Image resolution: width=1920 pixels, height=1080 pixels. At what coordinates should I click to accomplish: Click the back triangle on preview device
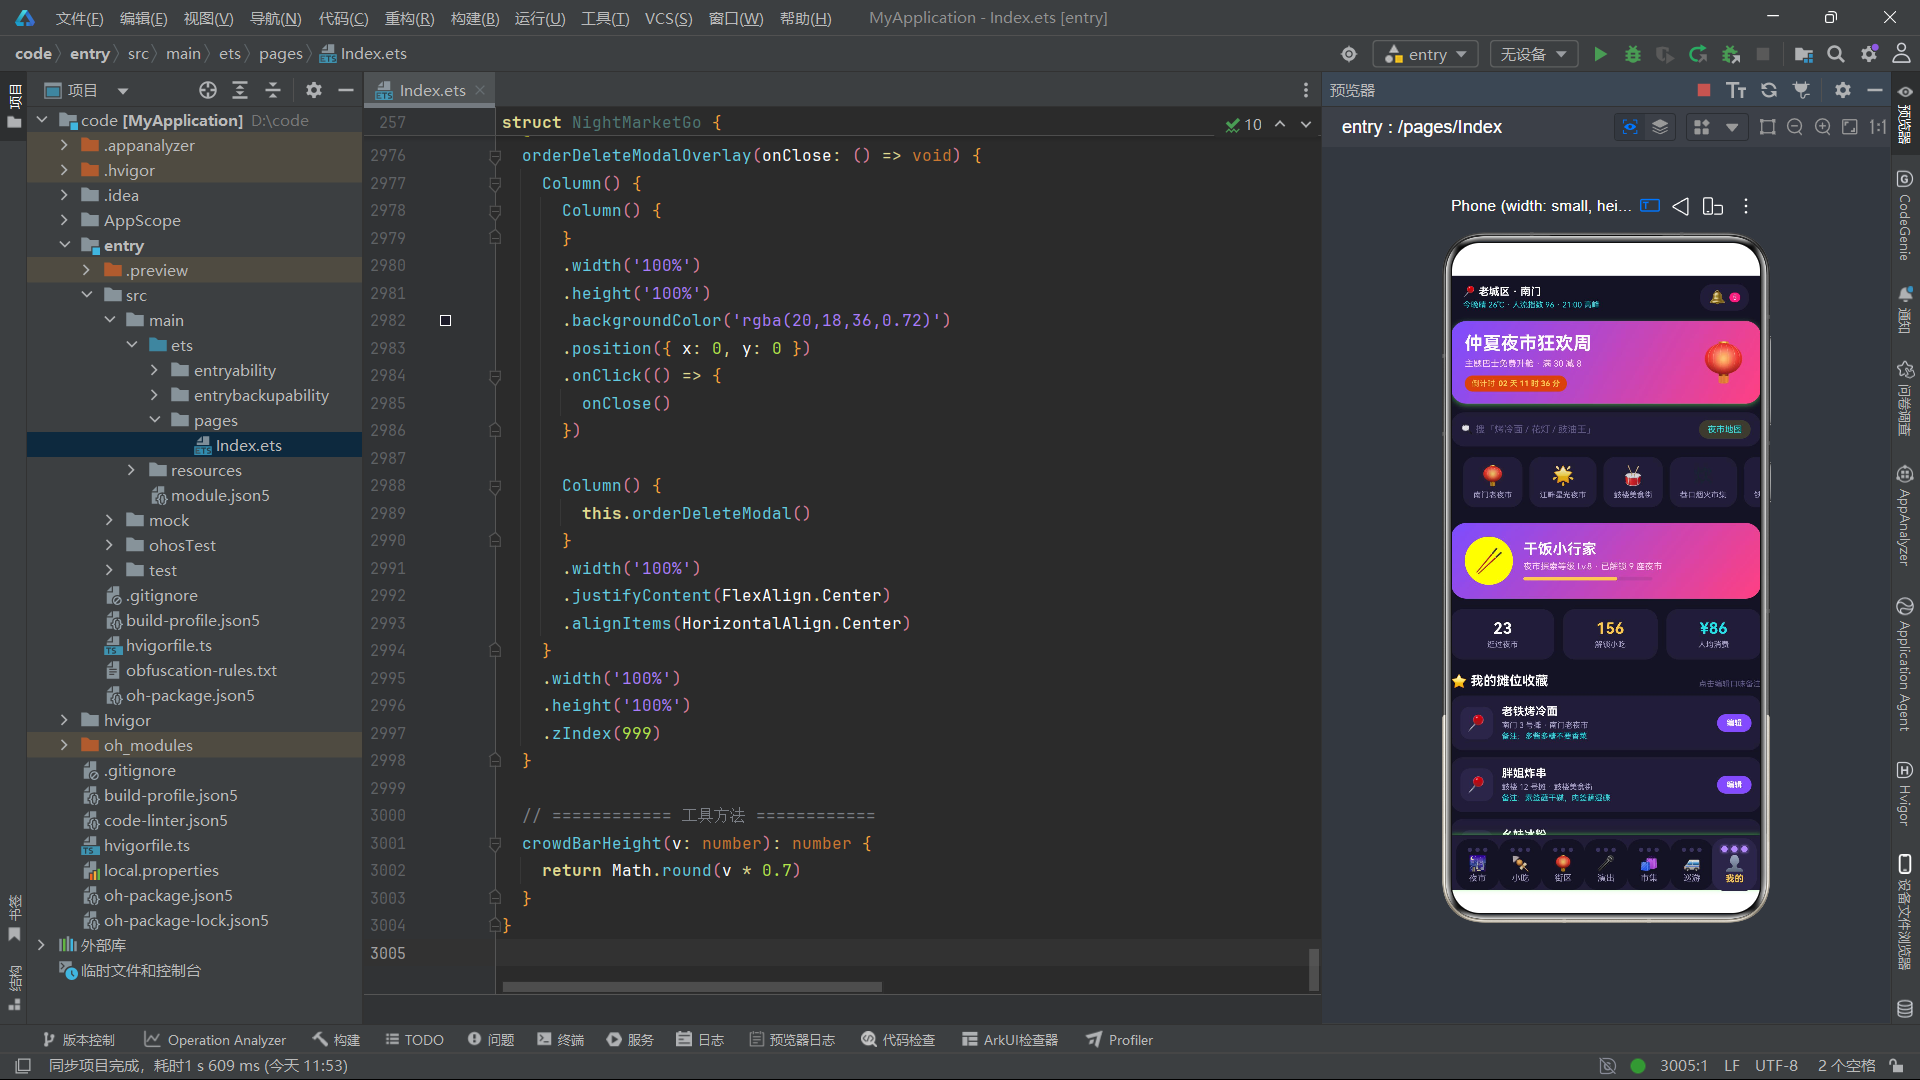pos(1681,206)
